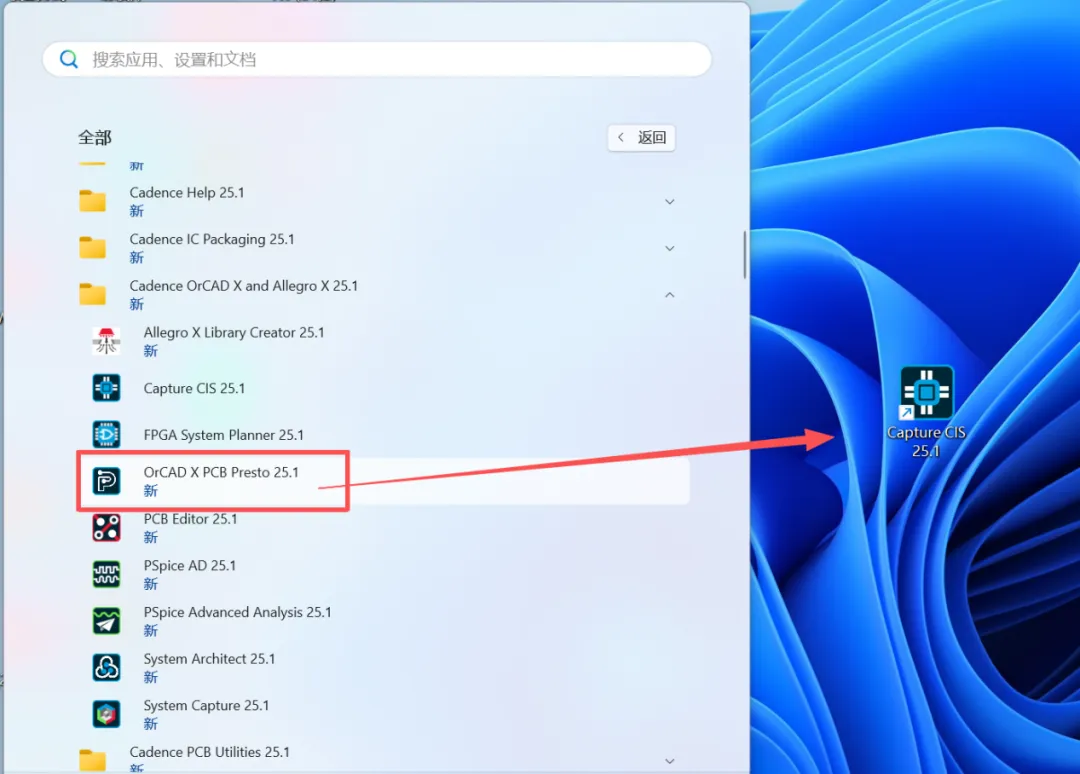The image size is (1080, 774).
Task: Open System Capture 25.1 entry
Action: 382,714
